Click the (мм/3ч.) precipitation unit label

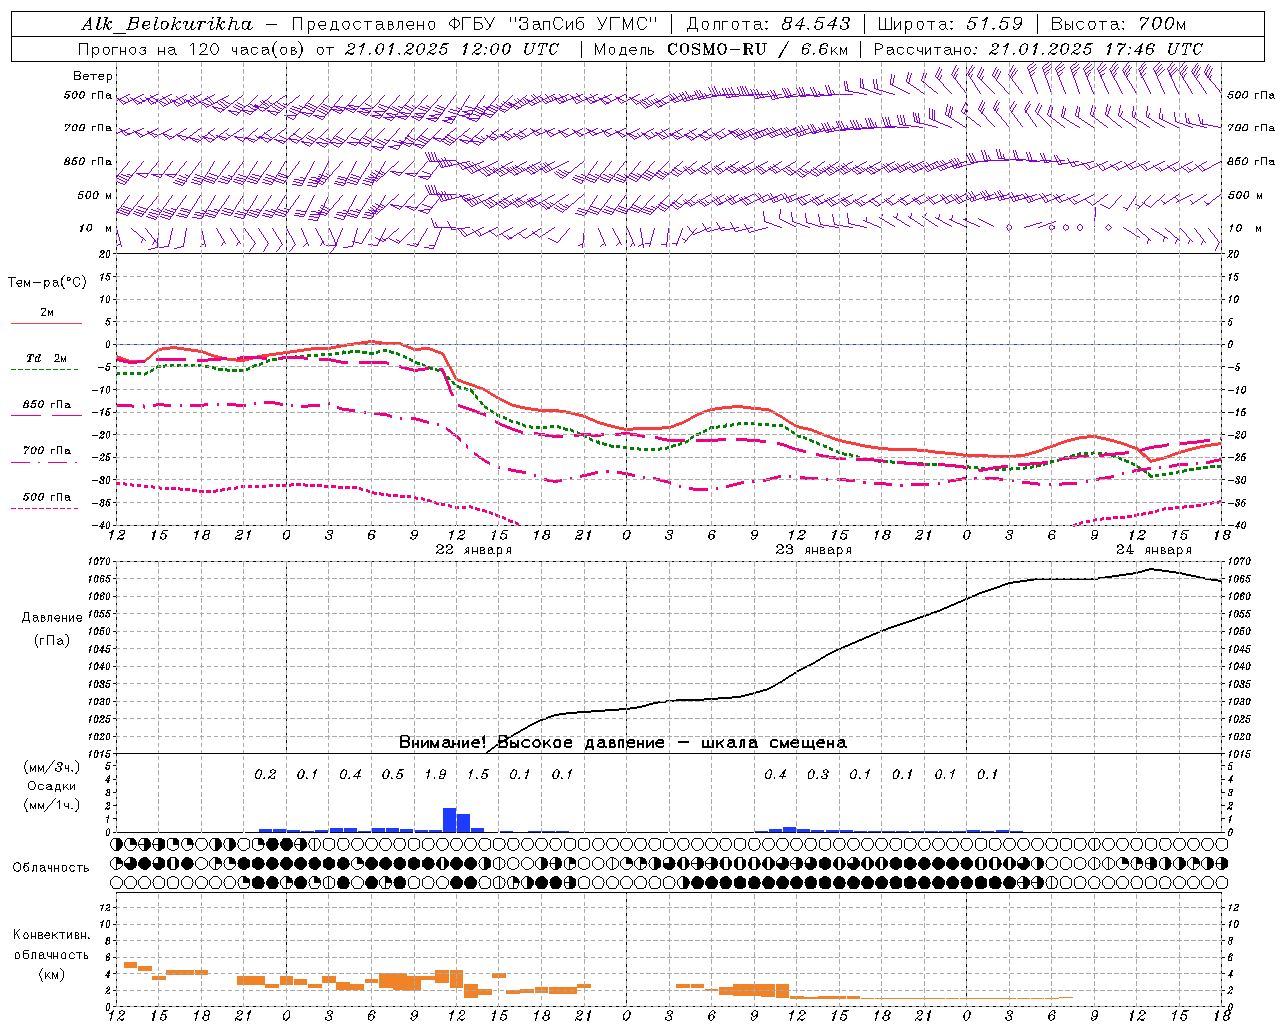point(51,767)
